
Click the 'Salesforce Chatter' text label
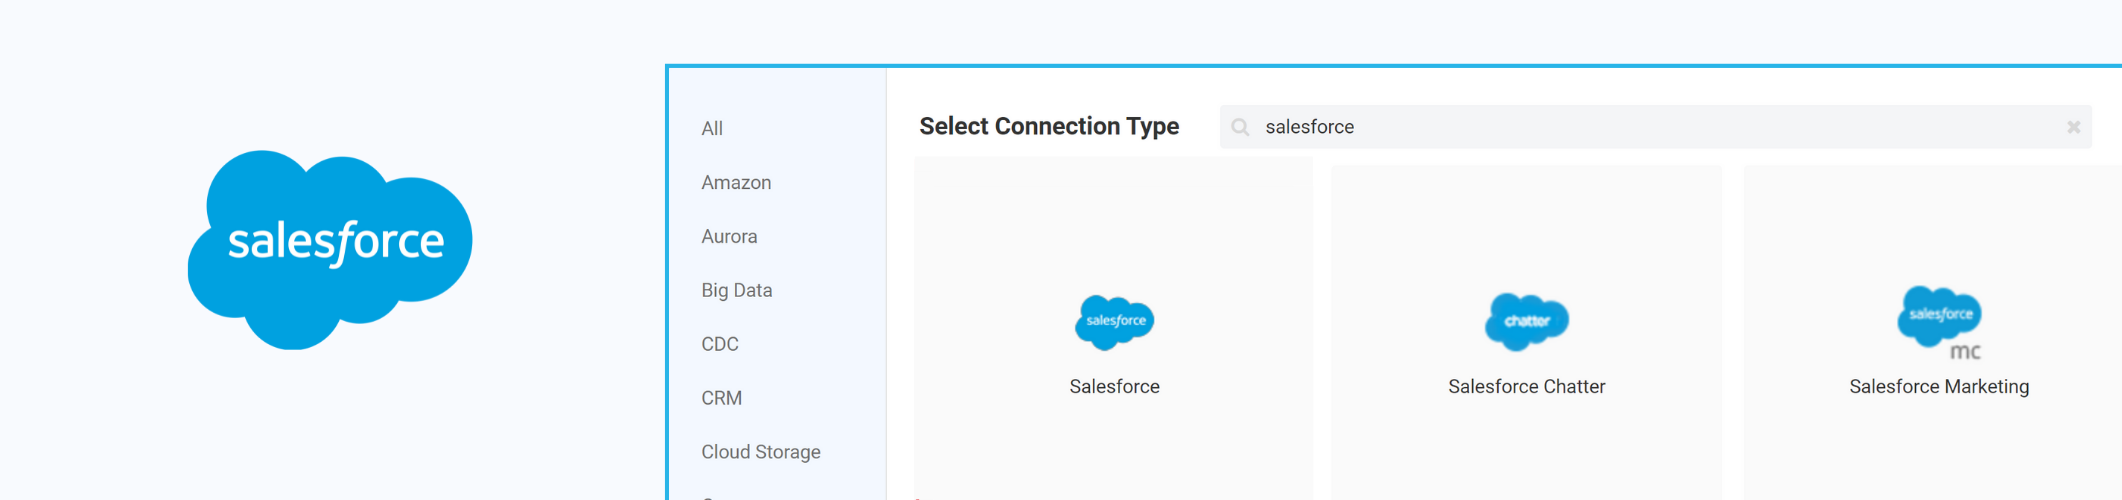click(x=1526, y=387)
